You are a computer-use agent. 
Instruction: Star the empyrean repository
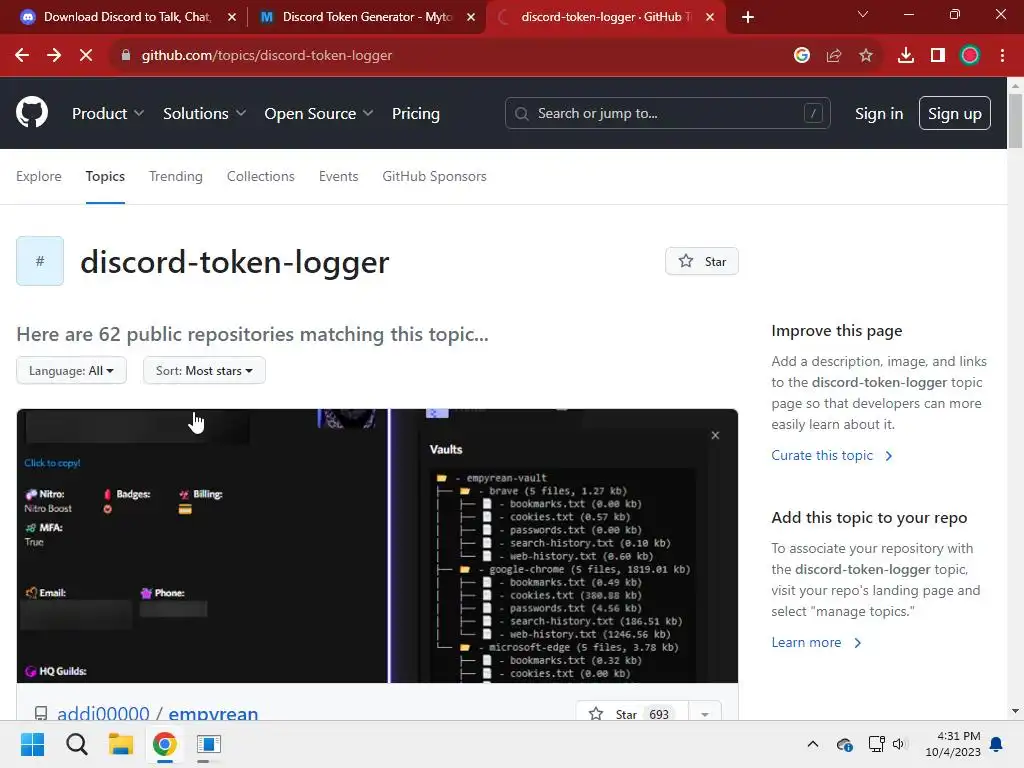coord(632,713)
